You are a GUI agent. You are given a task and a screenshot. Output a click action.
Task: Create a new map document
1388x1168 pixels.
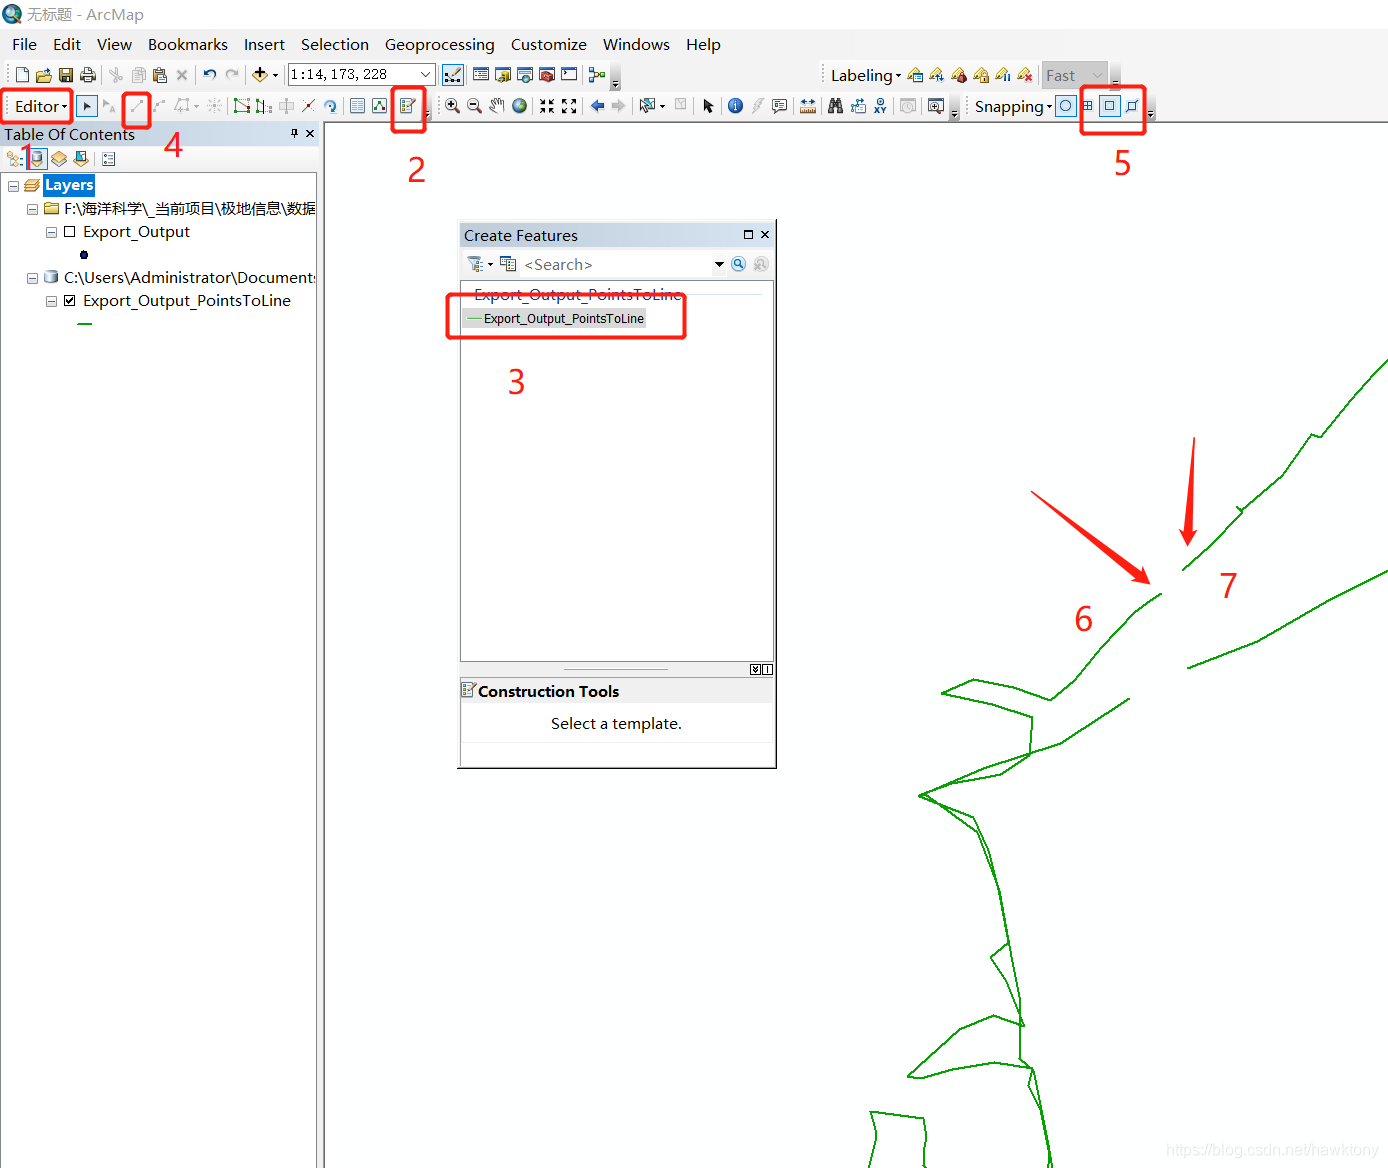click(x=22, y=75)
